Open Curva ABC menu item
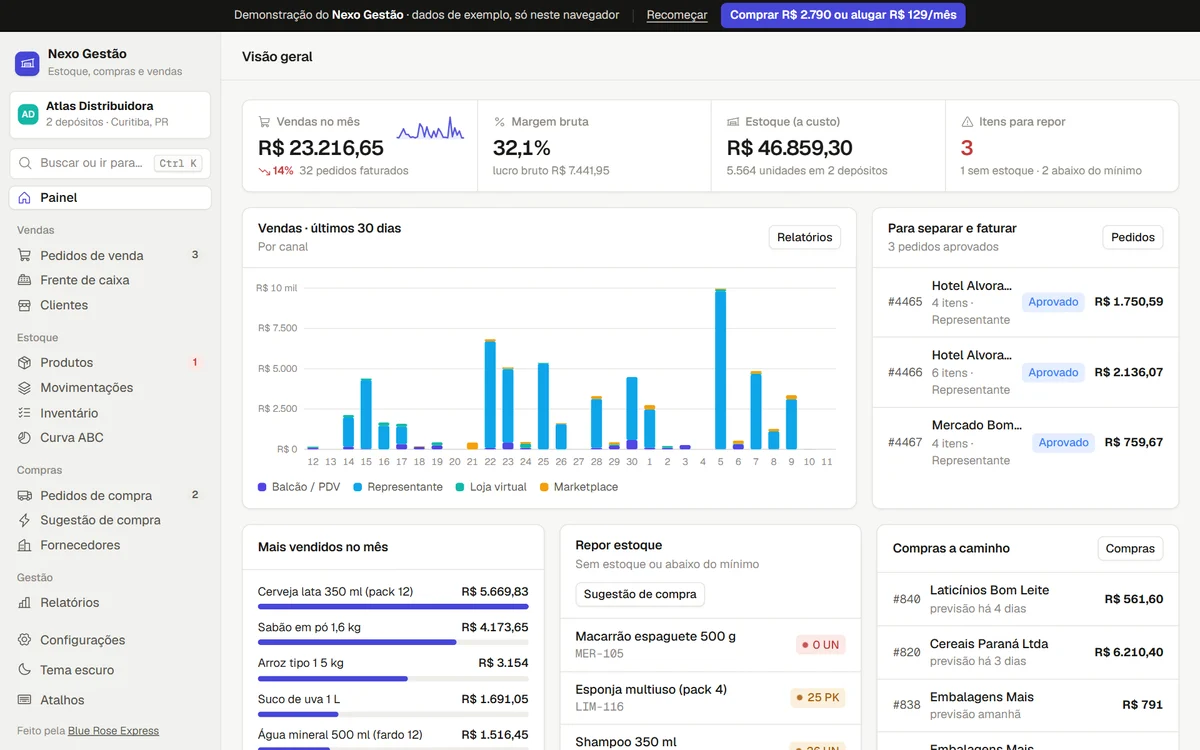 [110, 437]
